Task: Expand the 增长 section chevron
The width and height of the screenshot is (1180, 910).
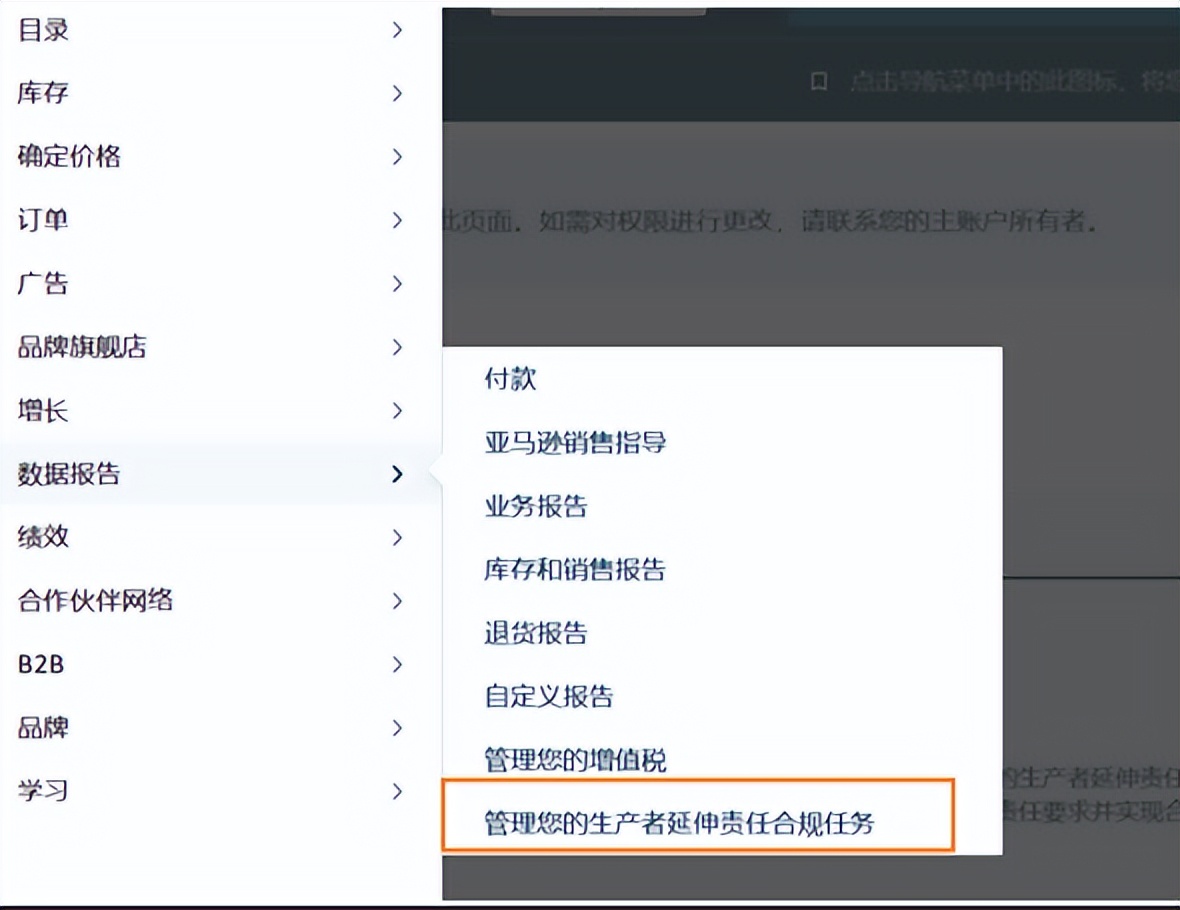Action: coord(398,411)
